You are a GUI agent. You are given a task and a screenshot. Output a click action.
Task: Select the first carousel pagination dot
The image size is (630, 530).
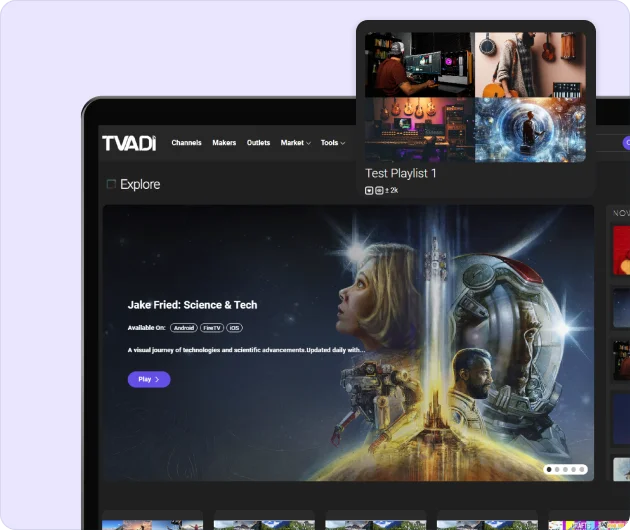549,469
